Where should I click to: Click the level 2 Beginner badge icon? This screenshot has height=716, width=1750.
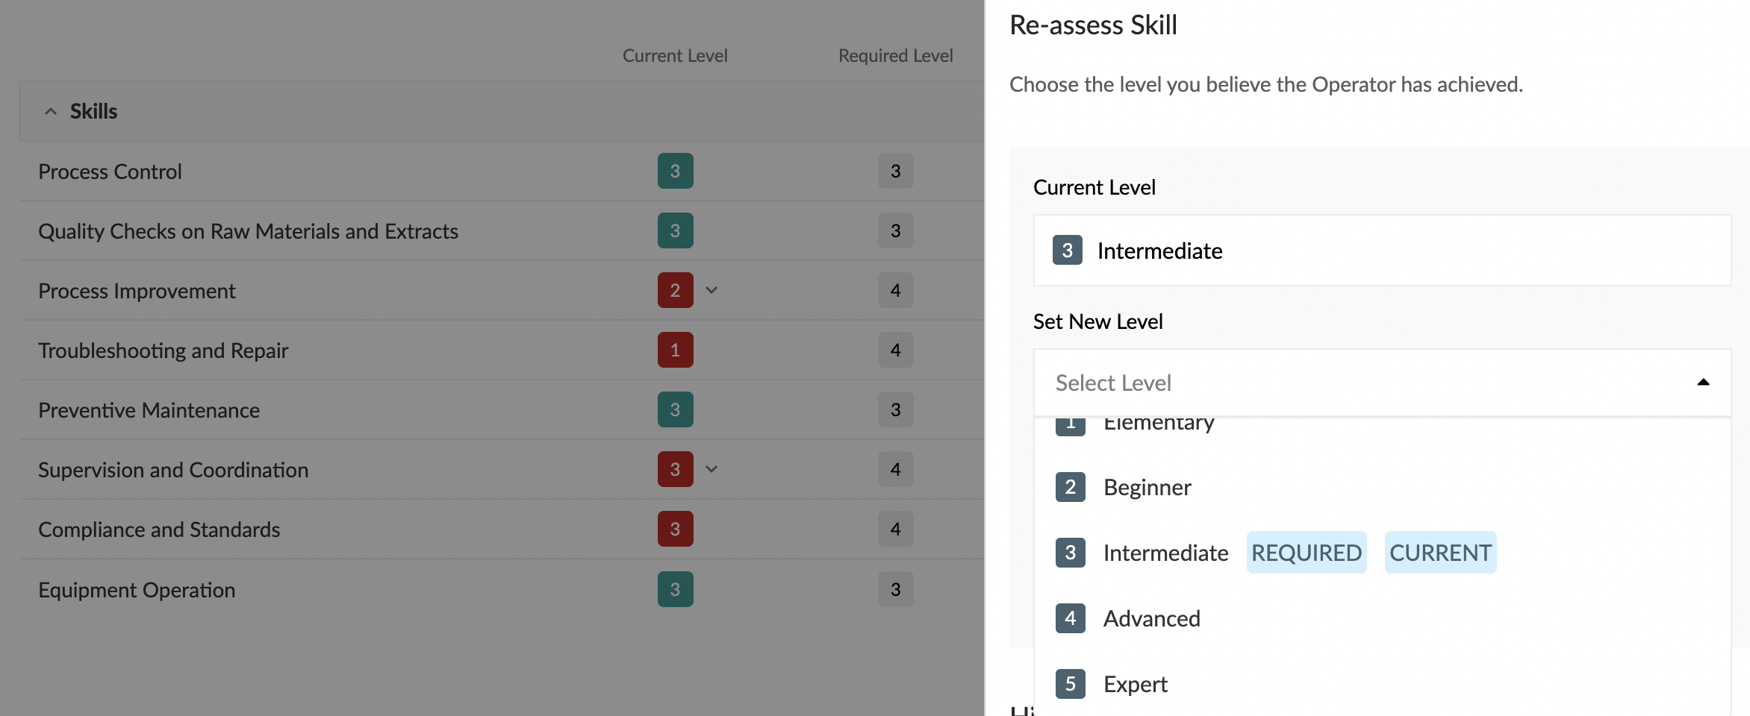point(1070,487)
